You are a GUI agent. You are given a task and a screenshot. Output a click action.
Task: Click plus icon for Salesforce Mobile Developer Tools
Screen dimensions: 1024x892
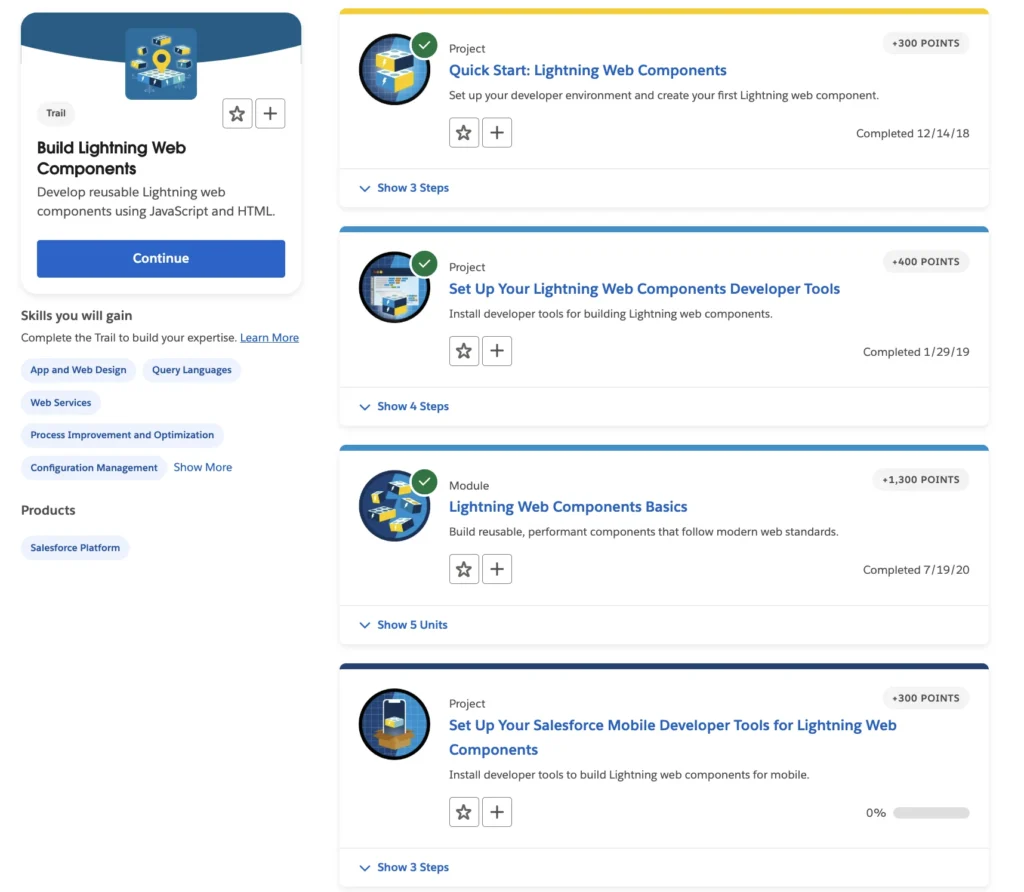tap(497, 812)
